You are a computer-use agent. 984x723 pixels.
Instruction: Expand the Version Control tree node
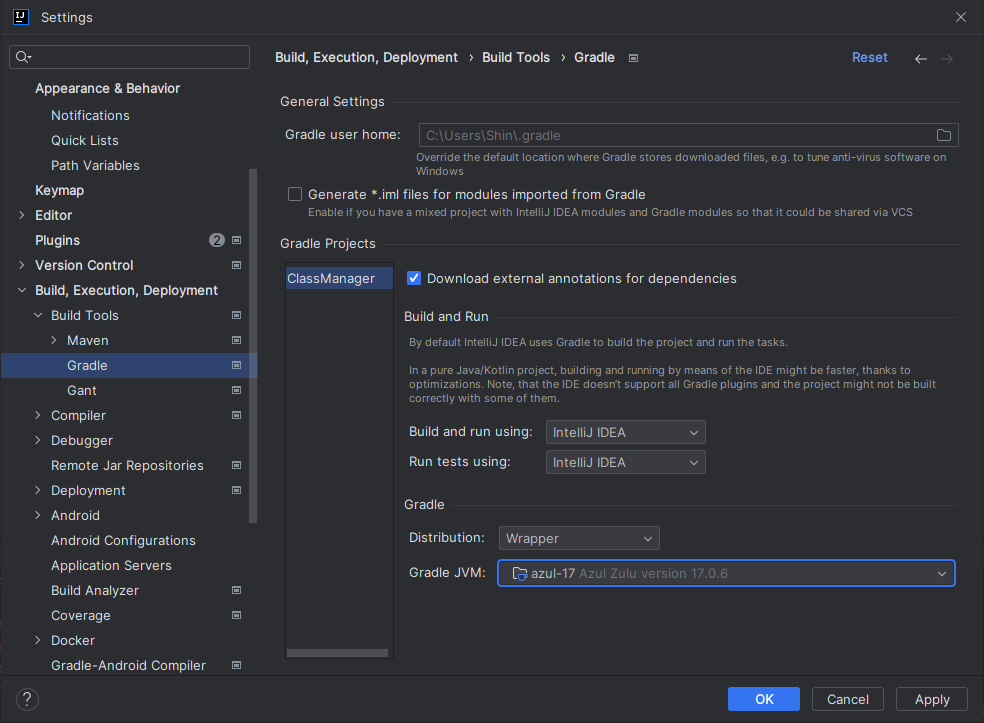click(x=22, y=265)
